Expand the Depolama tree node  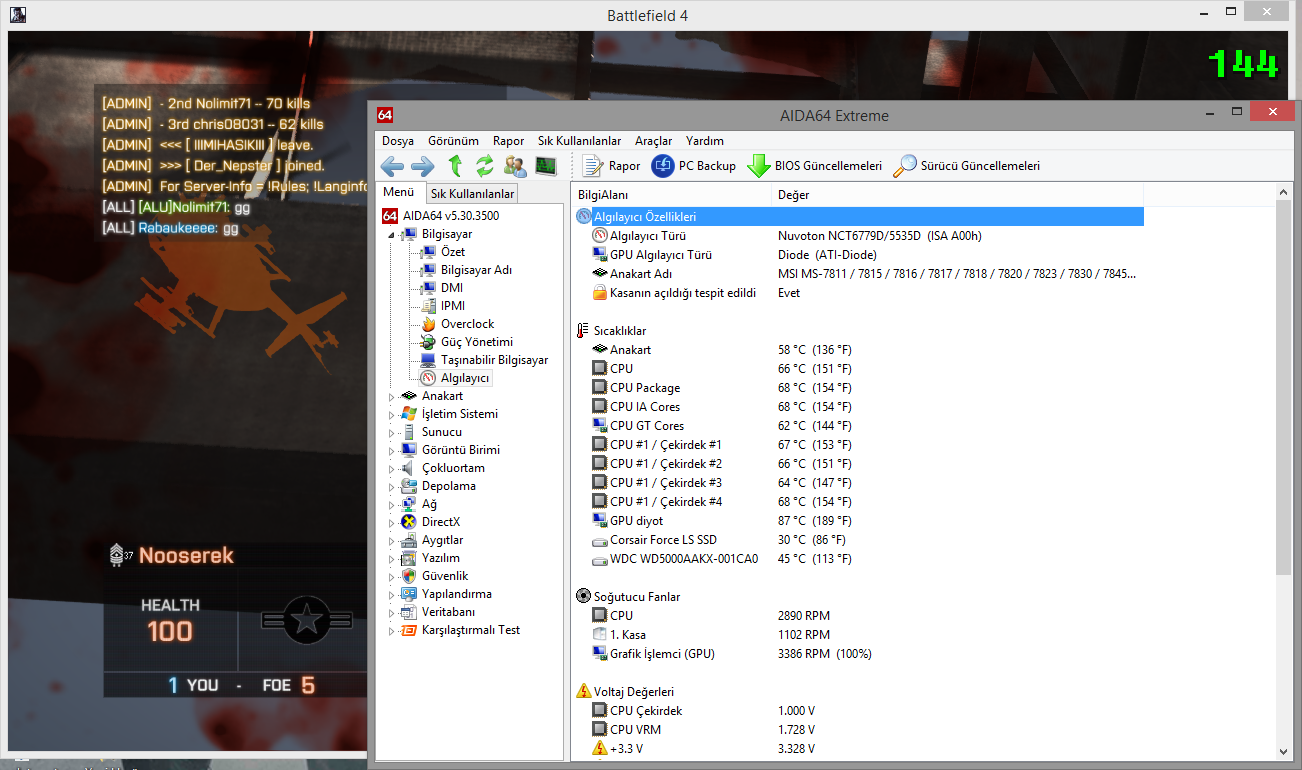tap(392, 486)
